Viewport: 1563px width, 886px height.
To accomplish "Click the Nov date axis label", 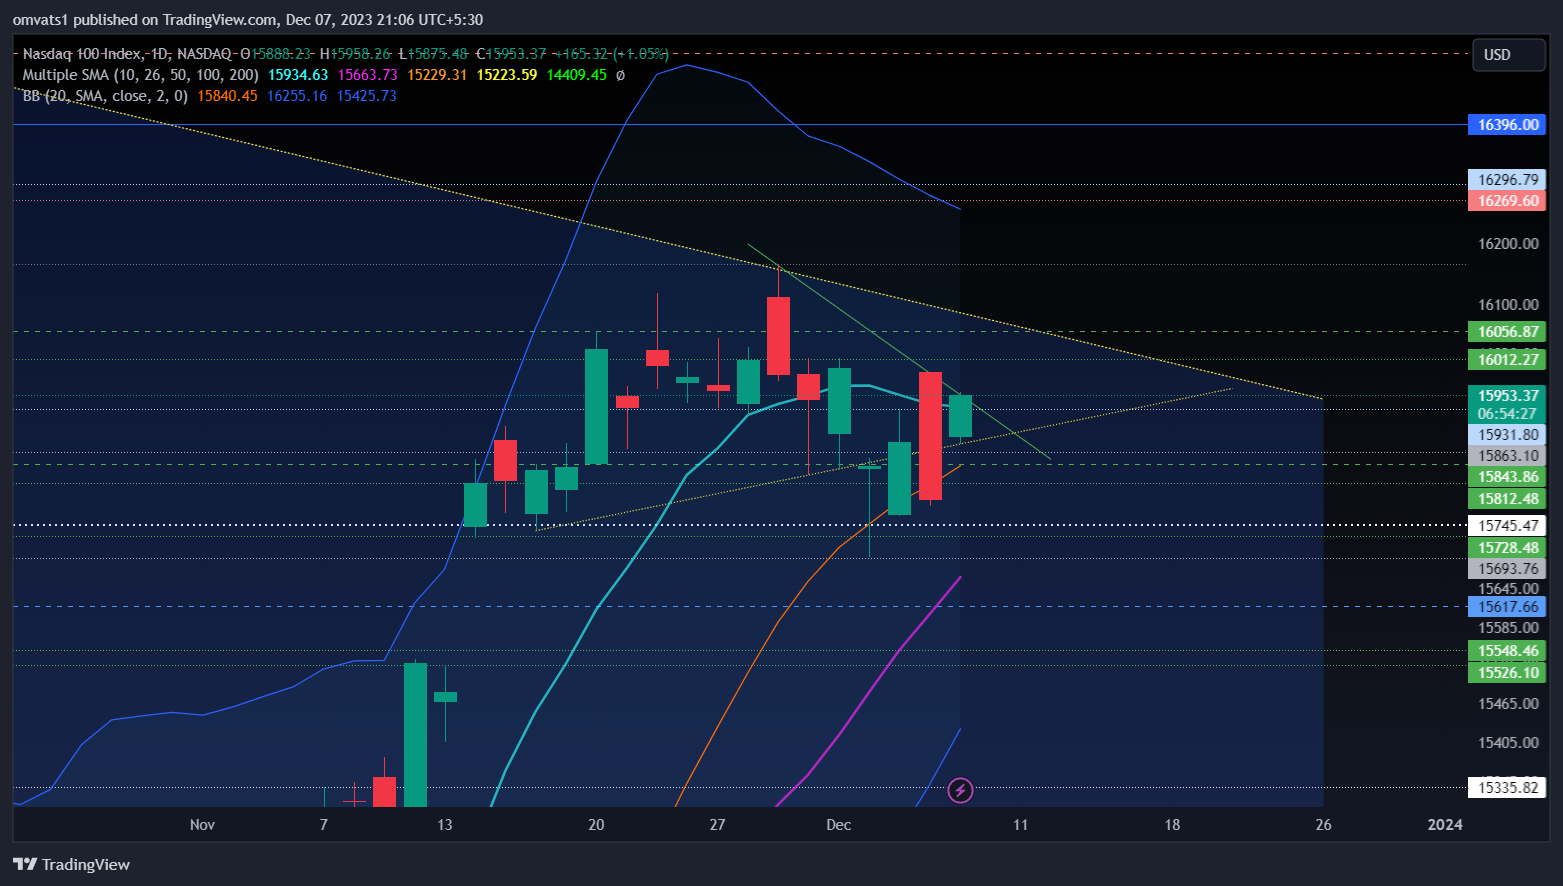I will (x=202, y=825).
